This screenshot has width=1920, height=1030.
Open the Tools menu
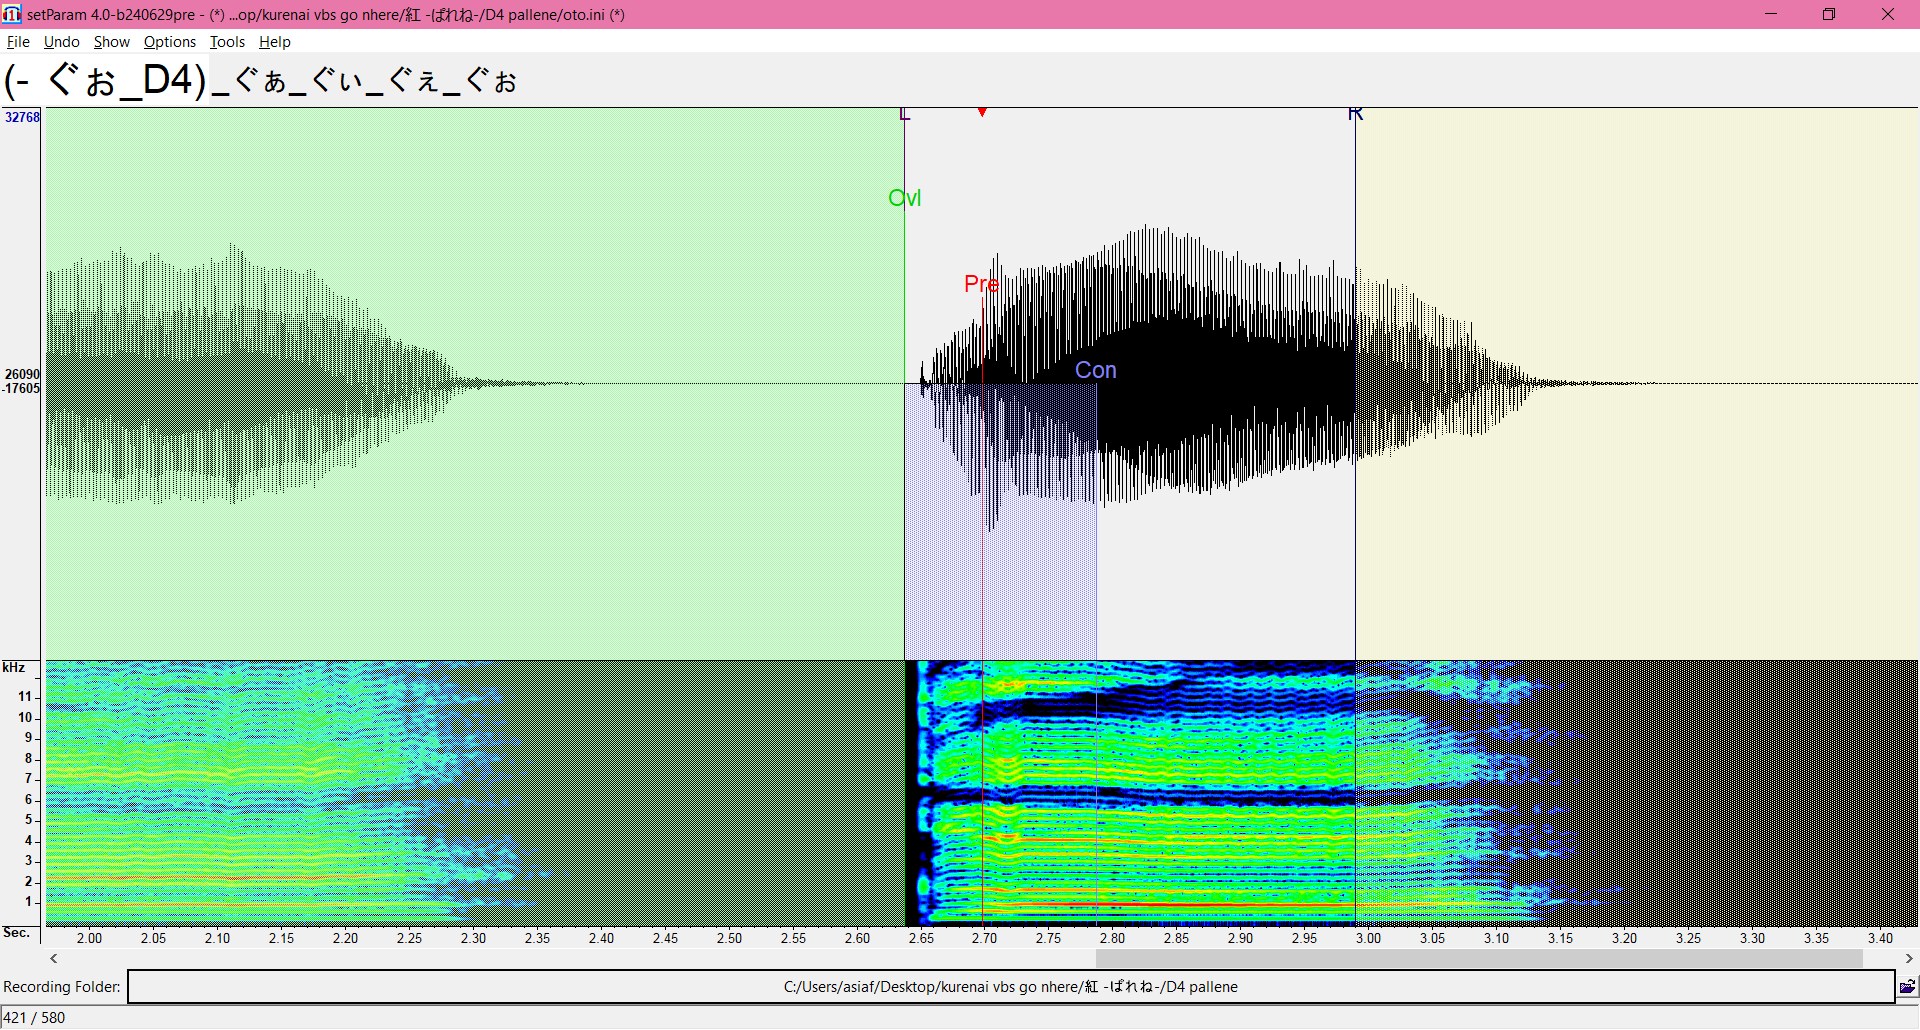[x=227, y=42]
